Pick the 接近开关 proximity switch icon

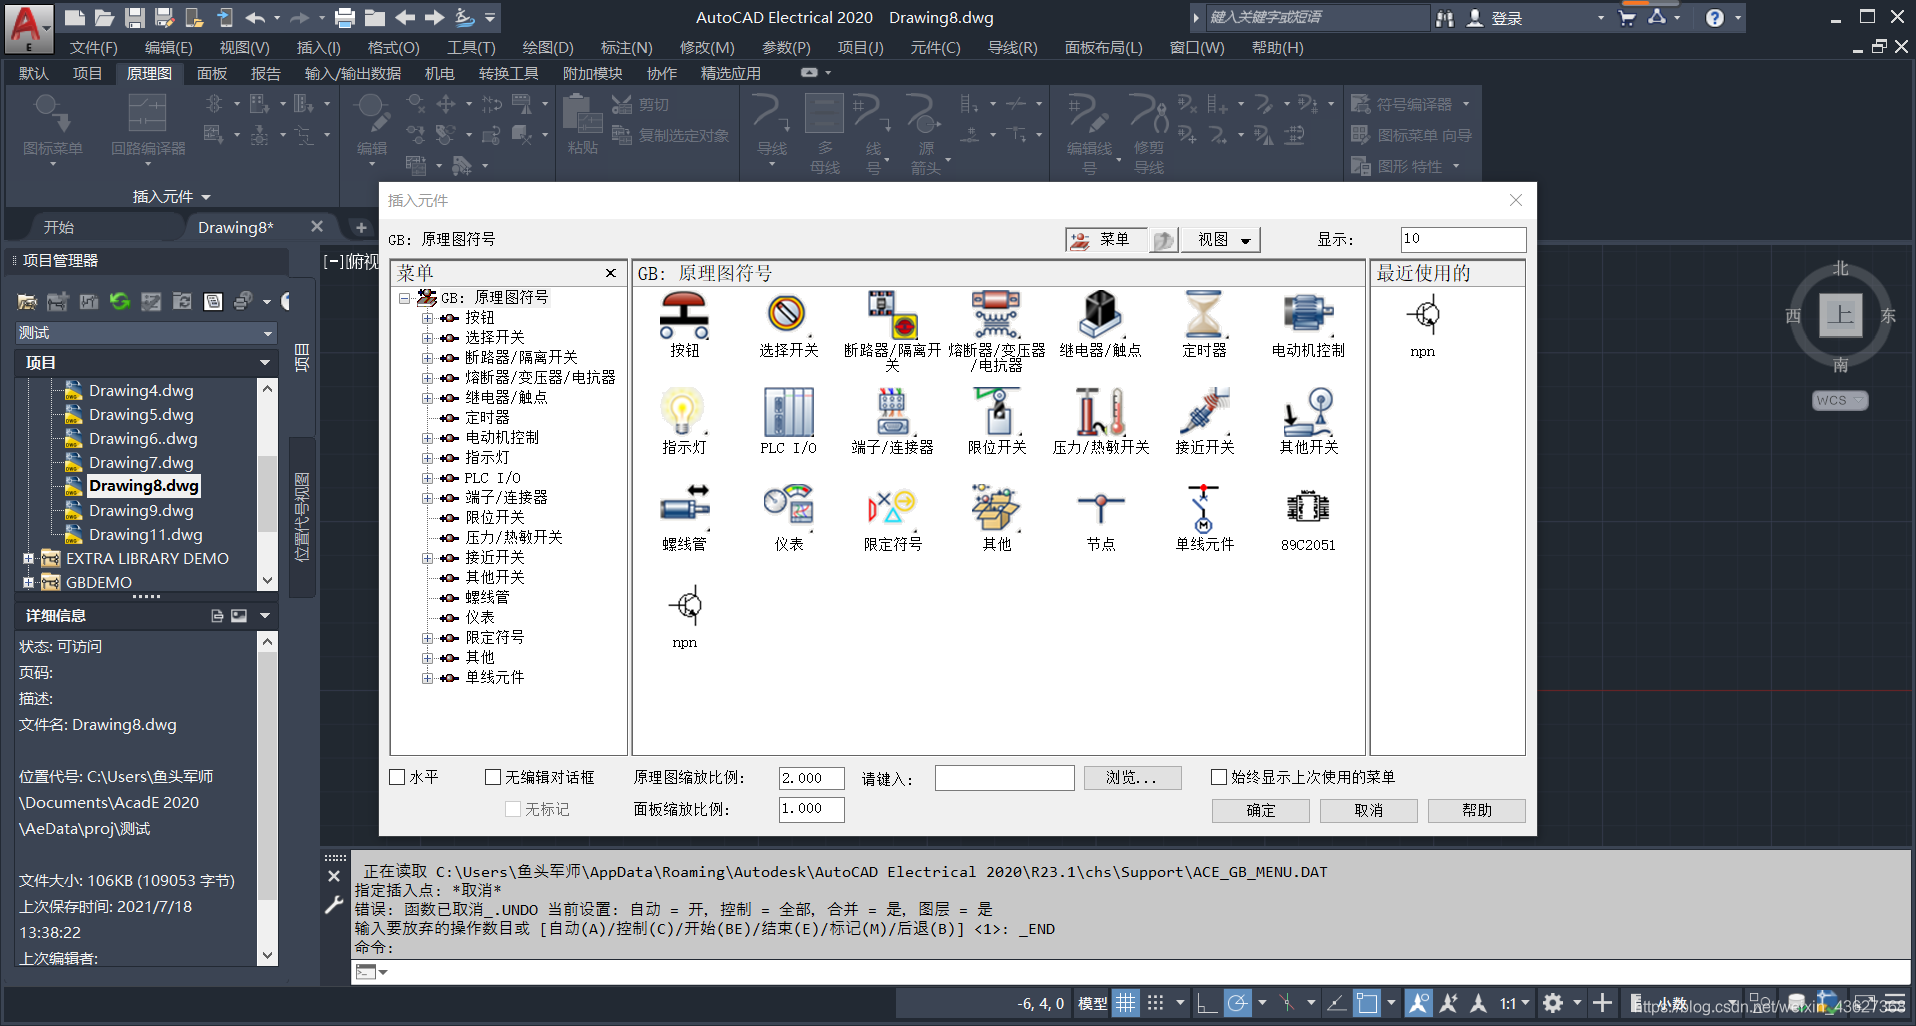tap(1204, 411)
